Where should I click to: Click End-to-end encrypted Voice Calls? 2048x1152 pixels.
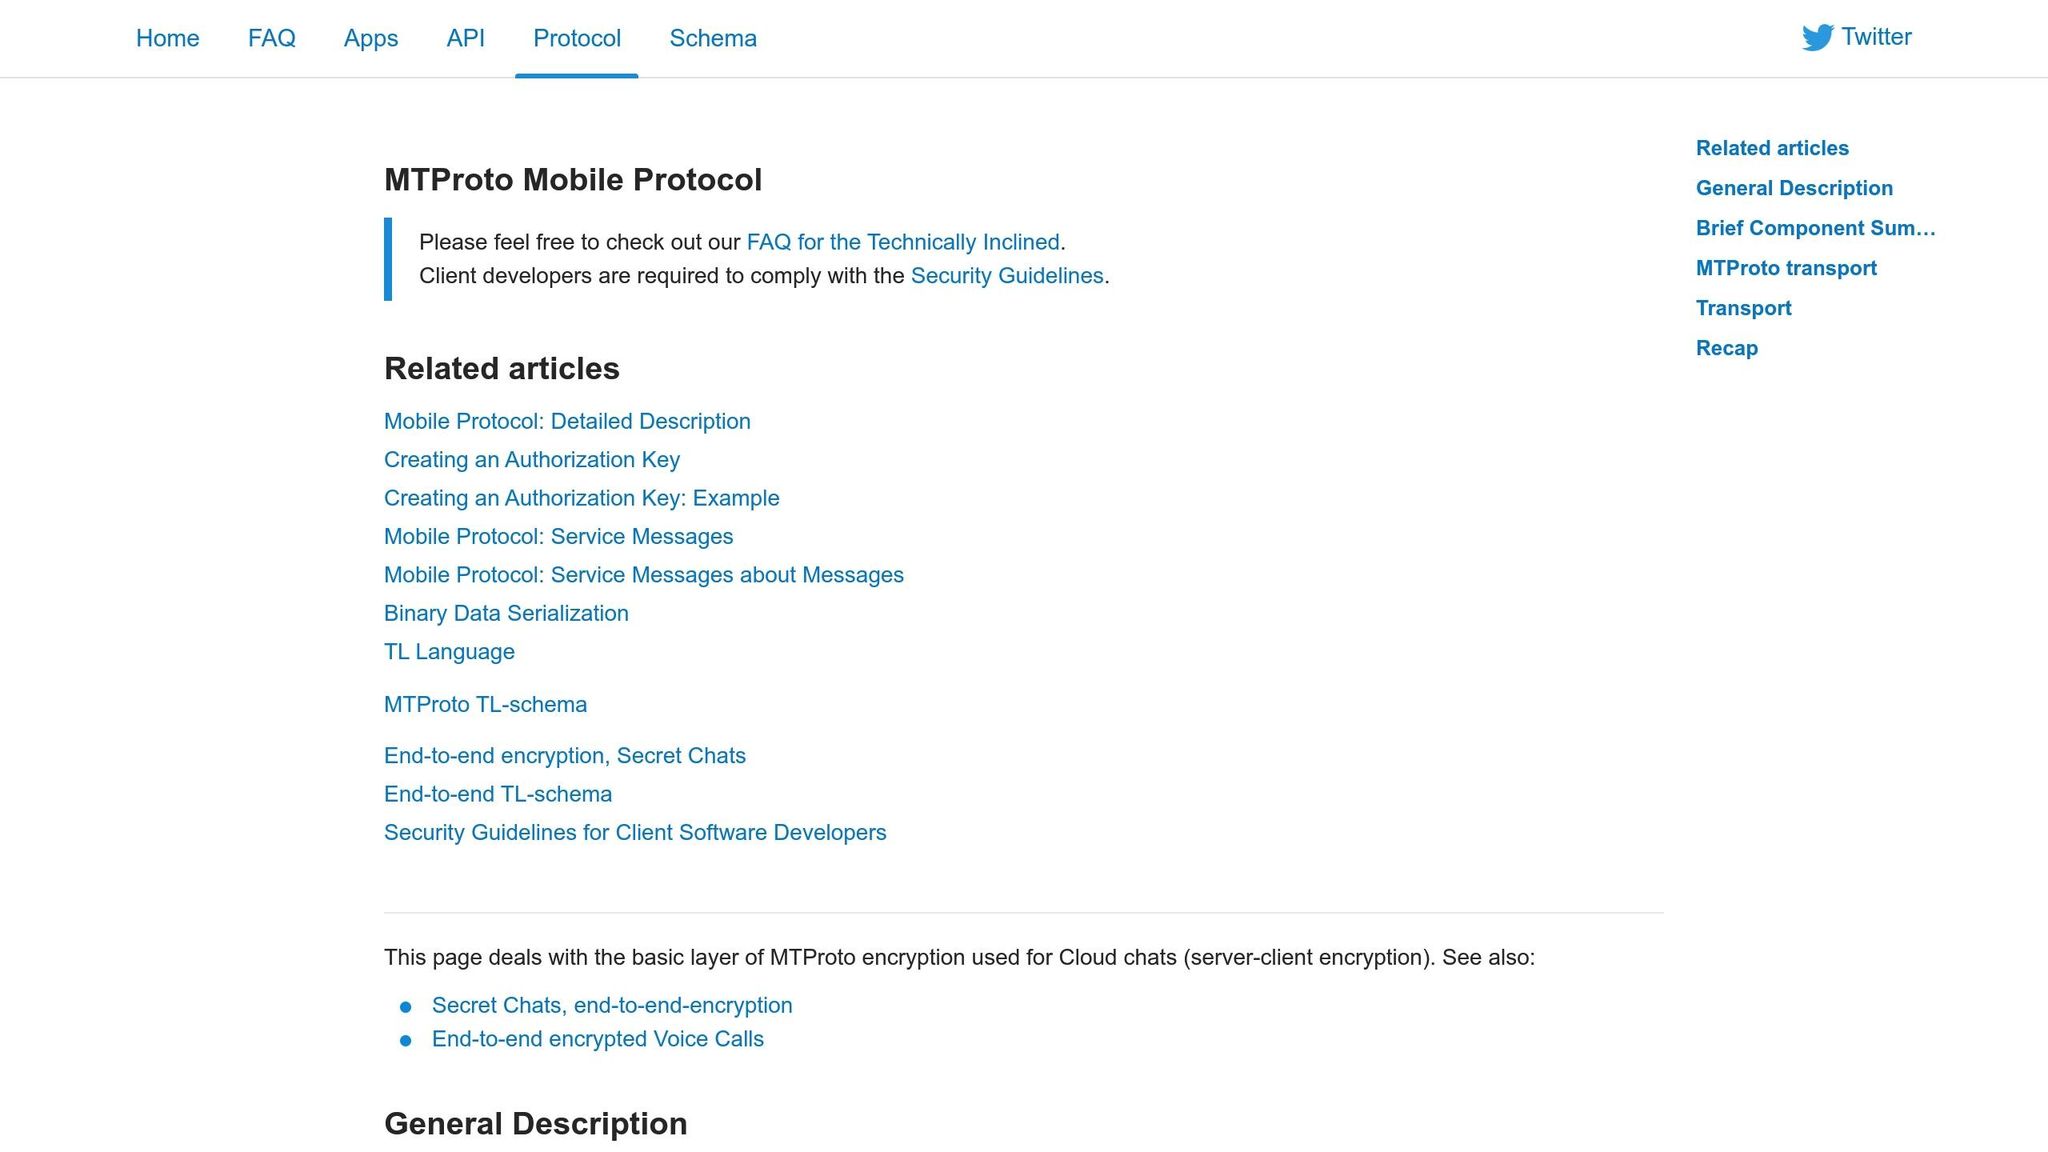(597, 1038)
